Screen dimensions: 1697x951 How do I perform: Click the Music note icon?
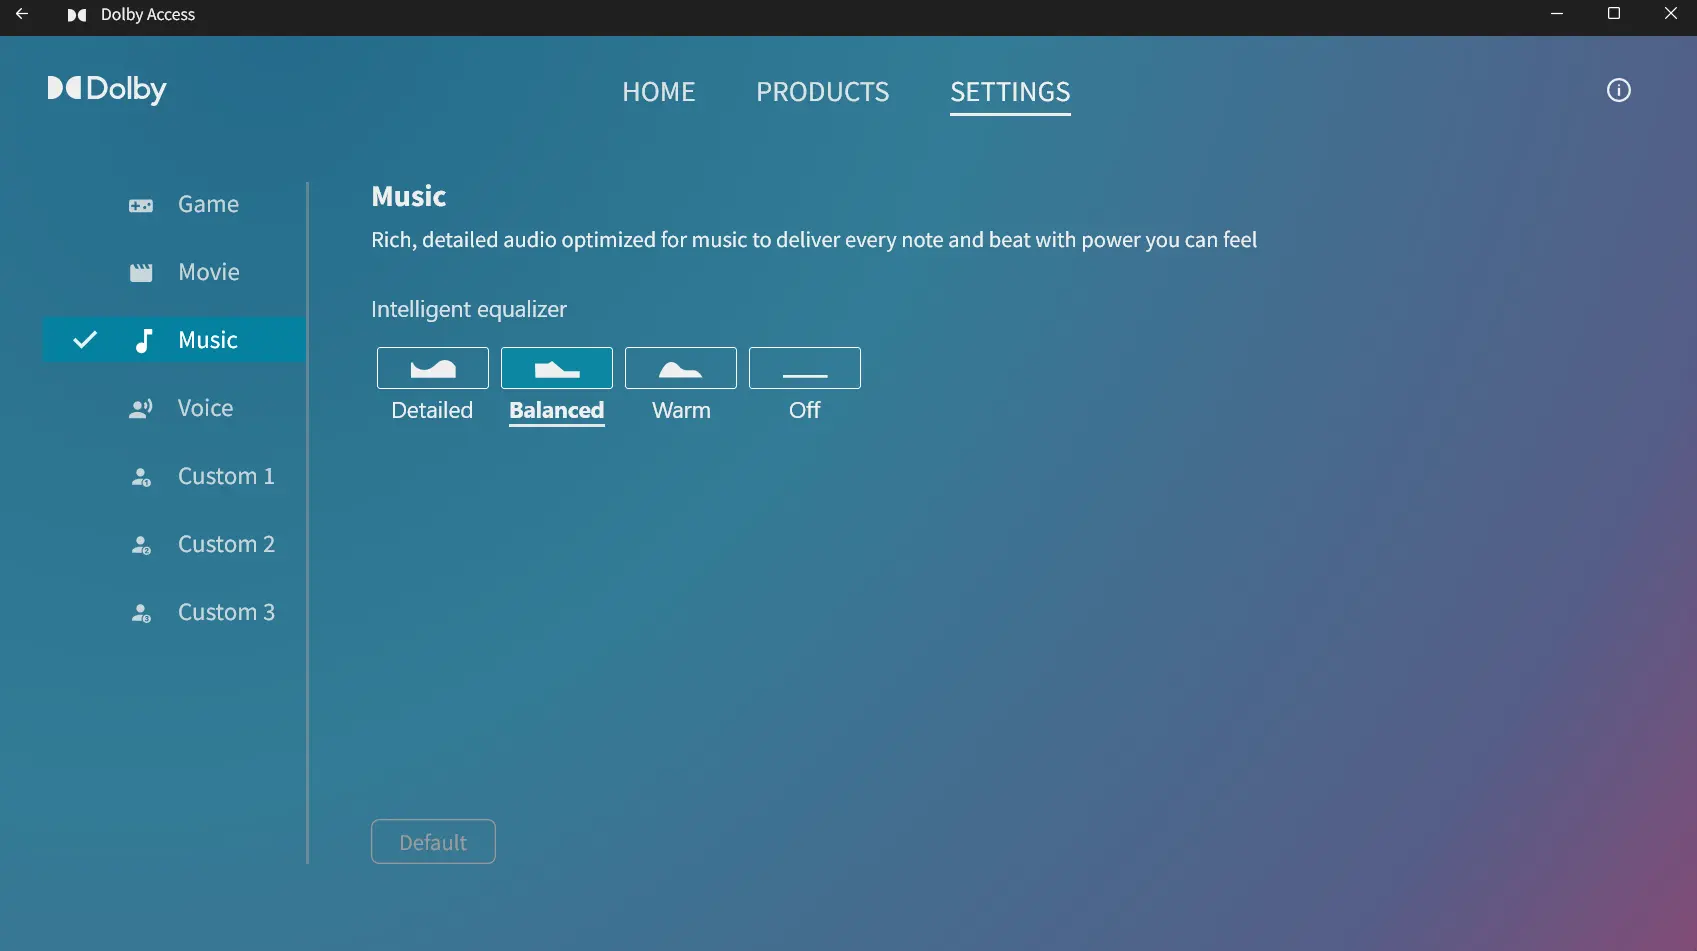pos(144,340)
